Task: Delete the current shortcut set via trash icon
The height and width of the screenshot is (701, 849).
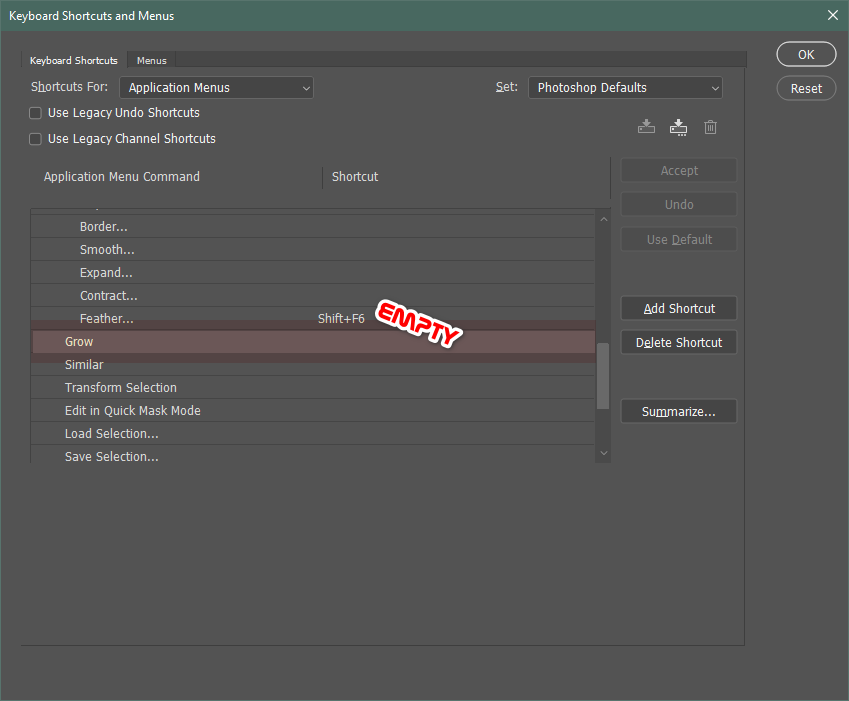Action: pyautogui.click(x=710, y=127)
